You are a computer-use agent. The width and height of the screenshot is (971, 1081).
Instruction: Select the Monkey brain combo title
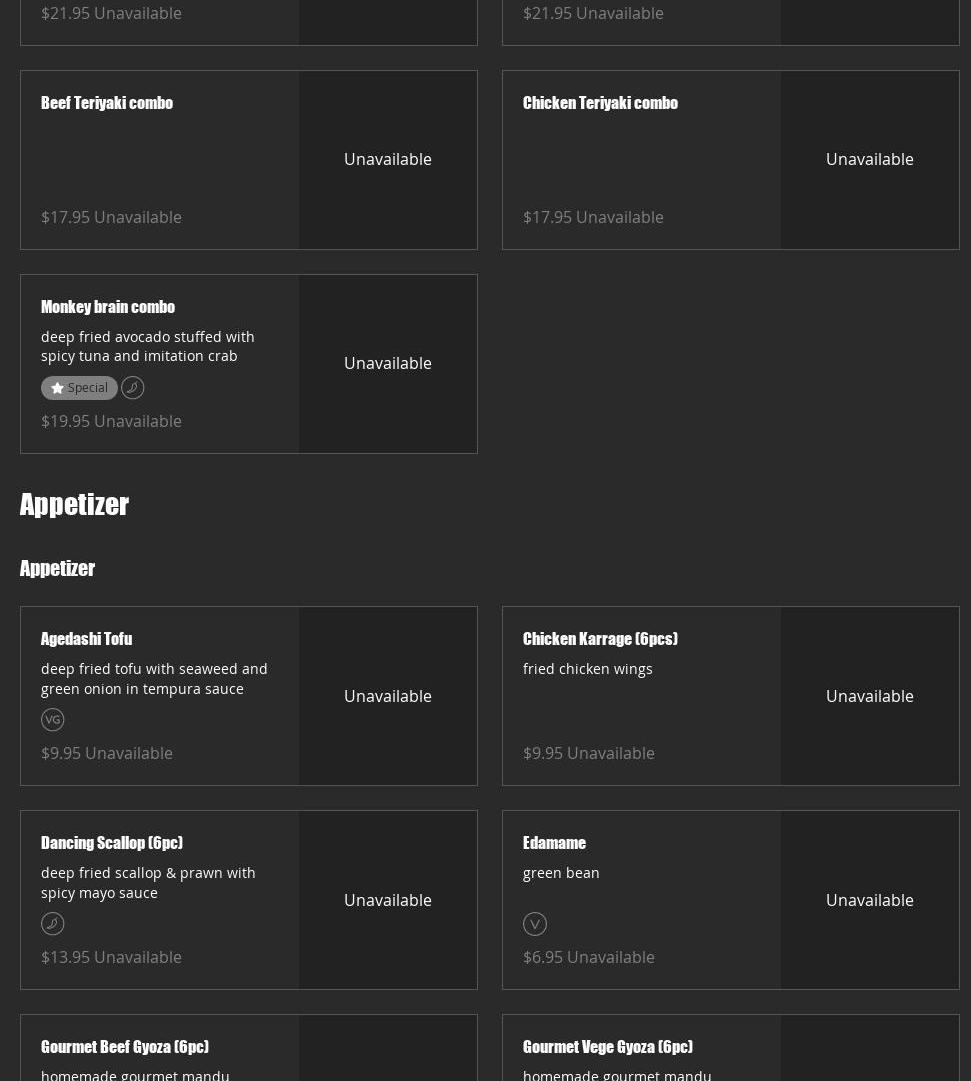pos(108,307)
